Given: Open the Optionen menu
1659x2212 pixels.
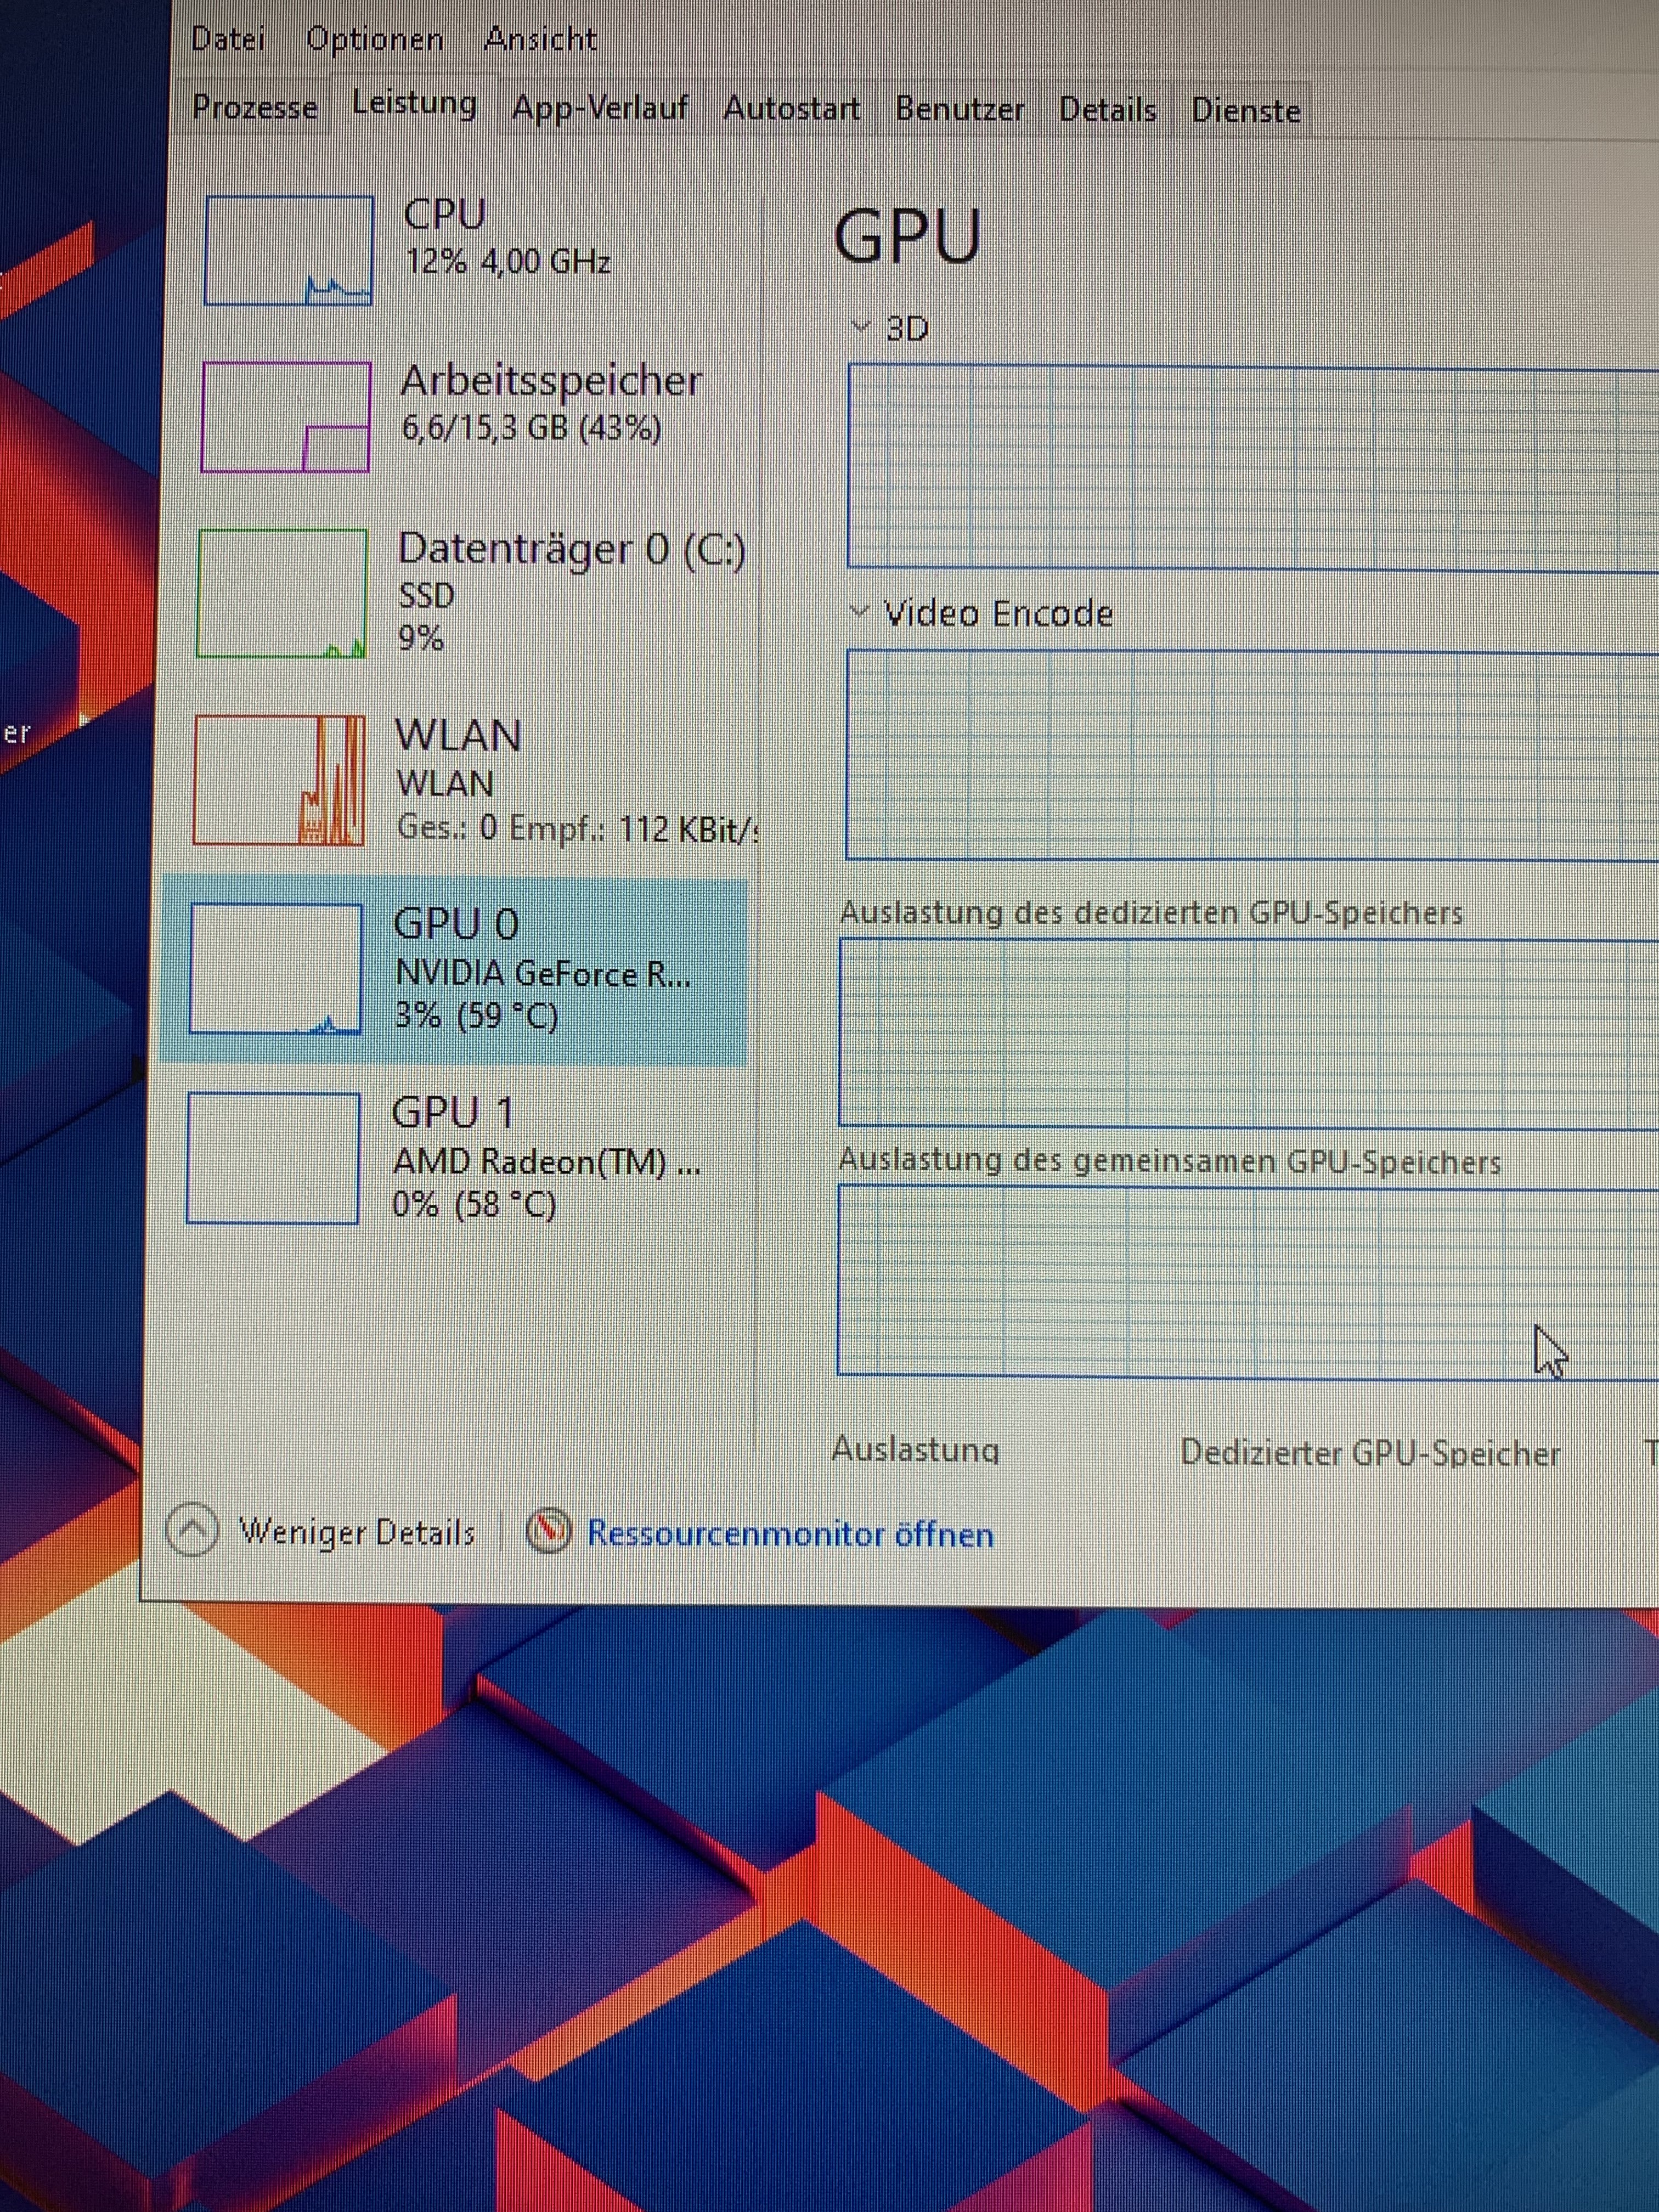Looking at the screenshot, I should (375, 39).
